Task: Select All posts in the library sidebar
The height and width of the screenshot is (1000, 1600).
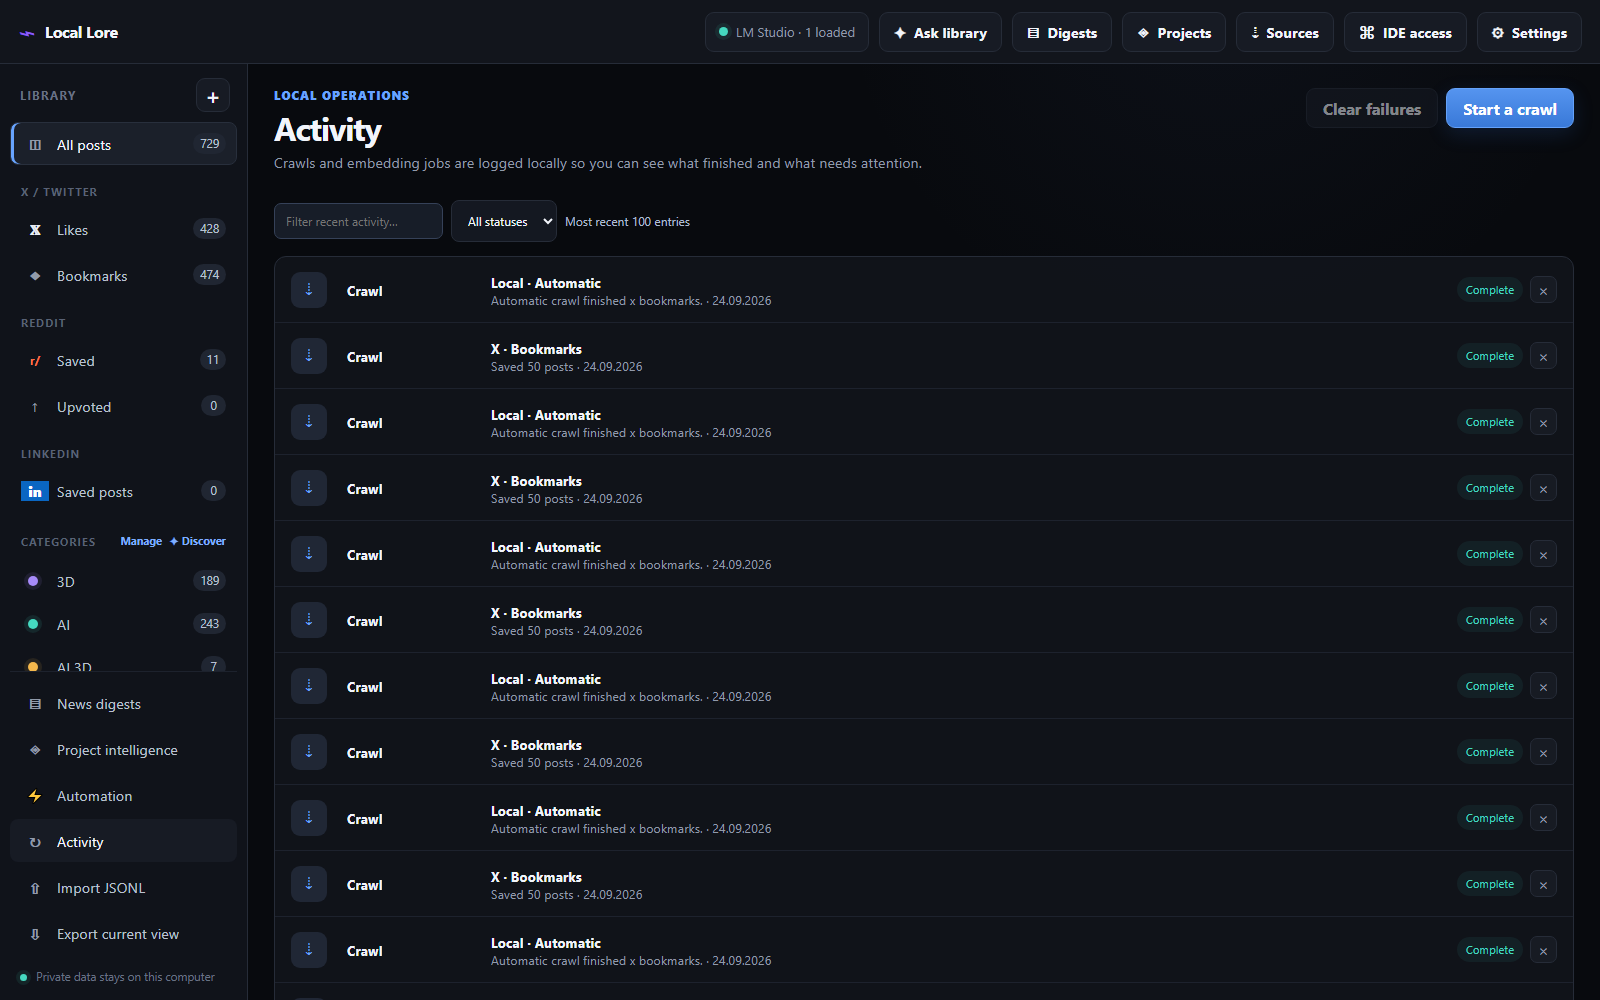Action: point(124,144)
